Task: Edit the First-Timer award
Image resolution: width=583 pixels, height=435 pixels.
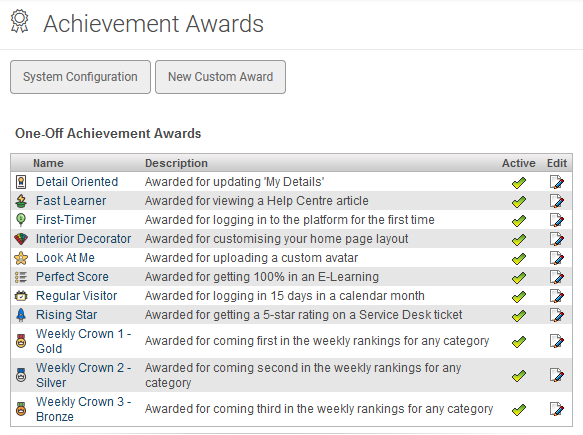Action: click(x=557, y=220)
